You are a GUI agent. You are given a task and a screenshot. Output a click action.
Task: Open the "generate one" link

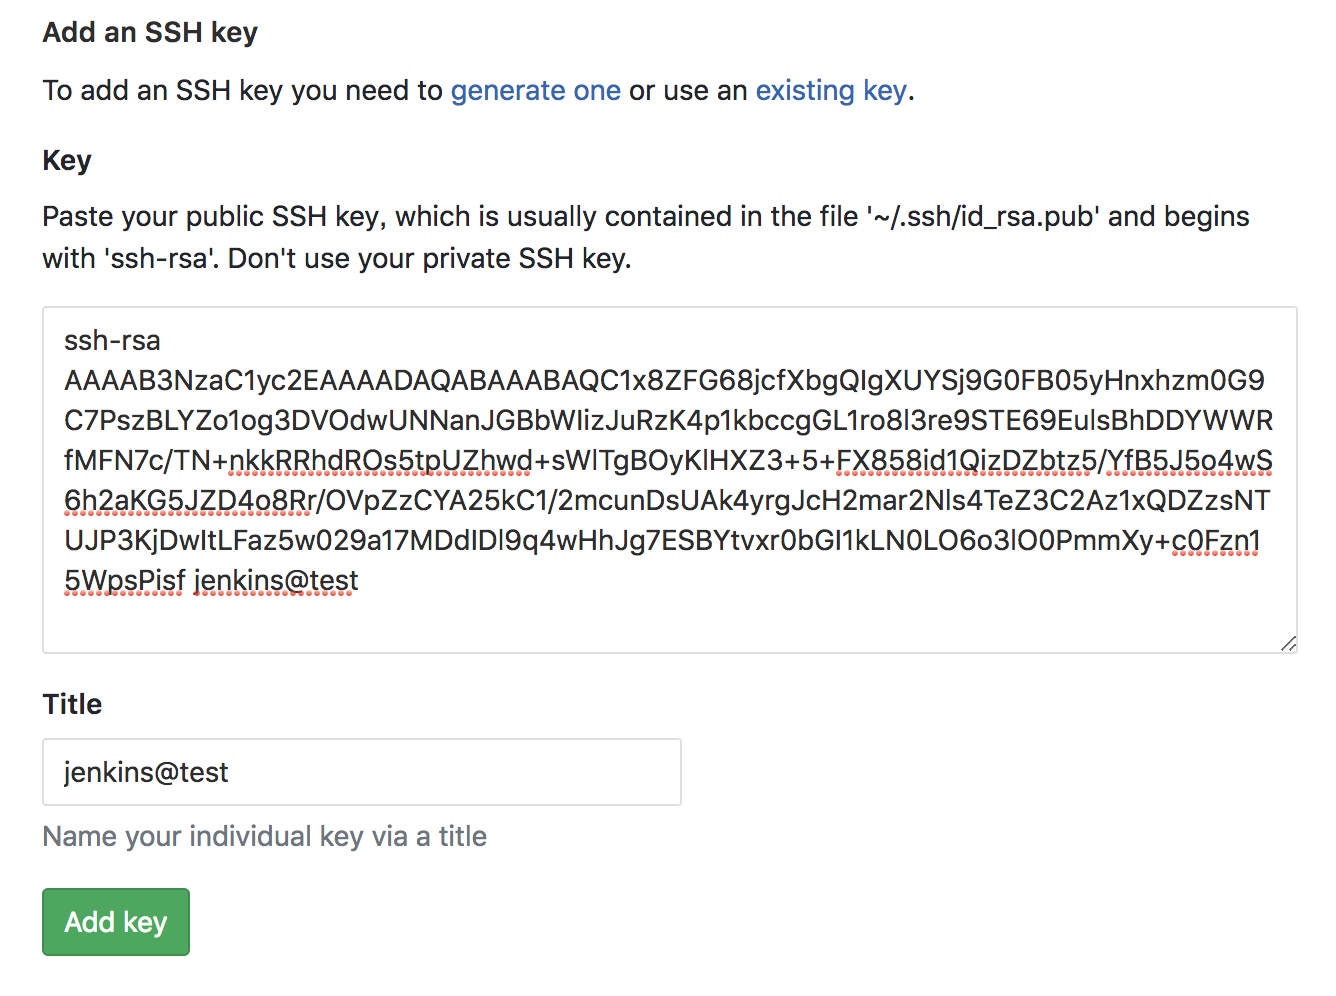pyautogui.click(x=535, y=91)
